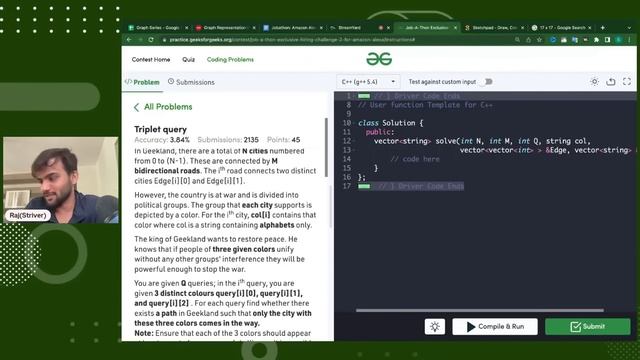This screenshot has width=640, height=360.
Task: Open Contest Home
Action: pos(151,60)
